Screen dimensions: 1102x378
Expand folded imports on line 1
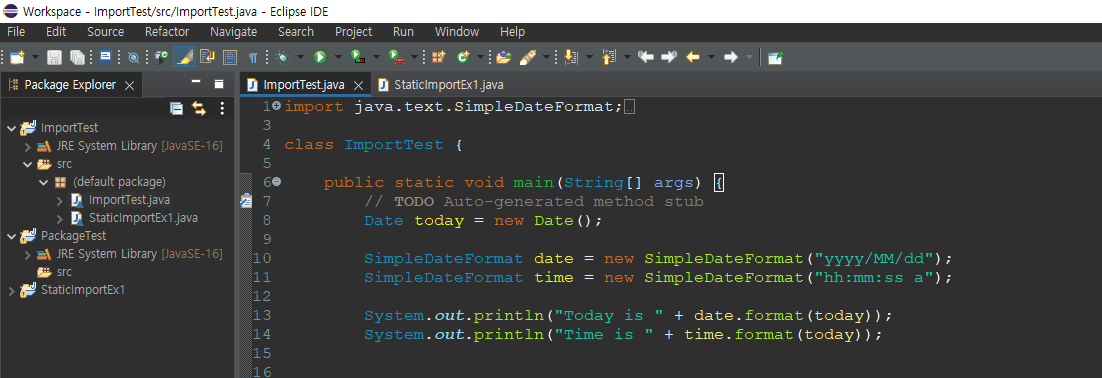276,106
